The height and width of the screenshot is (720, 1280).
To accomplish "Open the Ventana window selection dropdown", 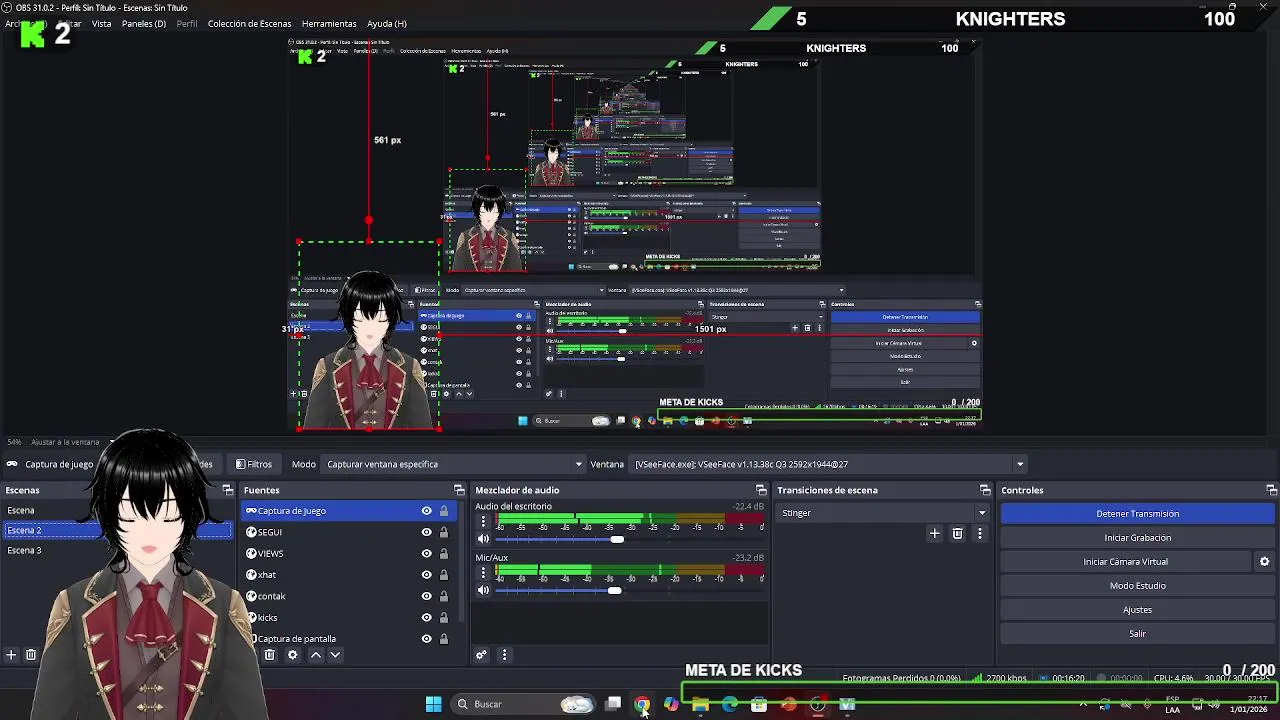I will click(830, 464).
